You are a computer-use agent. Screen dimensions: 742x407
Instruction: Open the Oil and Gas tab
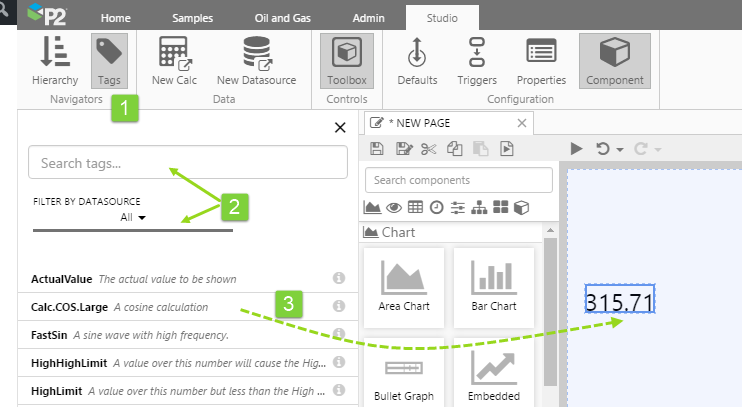(x=283, y=18)
